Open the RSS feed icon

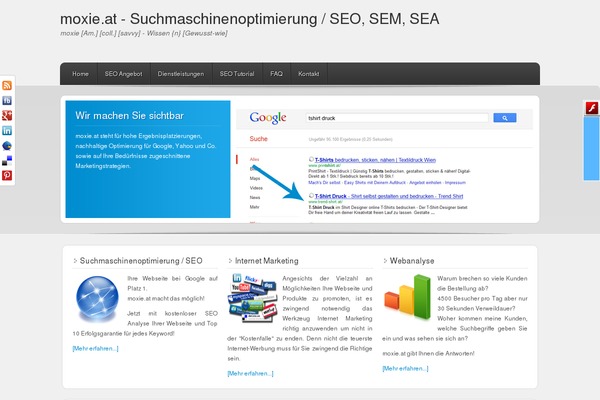[x=7, y=85]
